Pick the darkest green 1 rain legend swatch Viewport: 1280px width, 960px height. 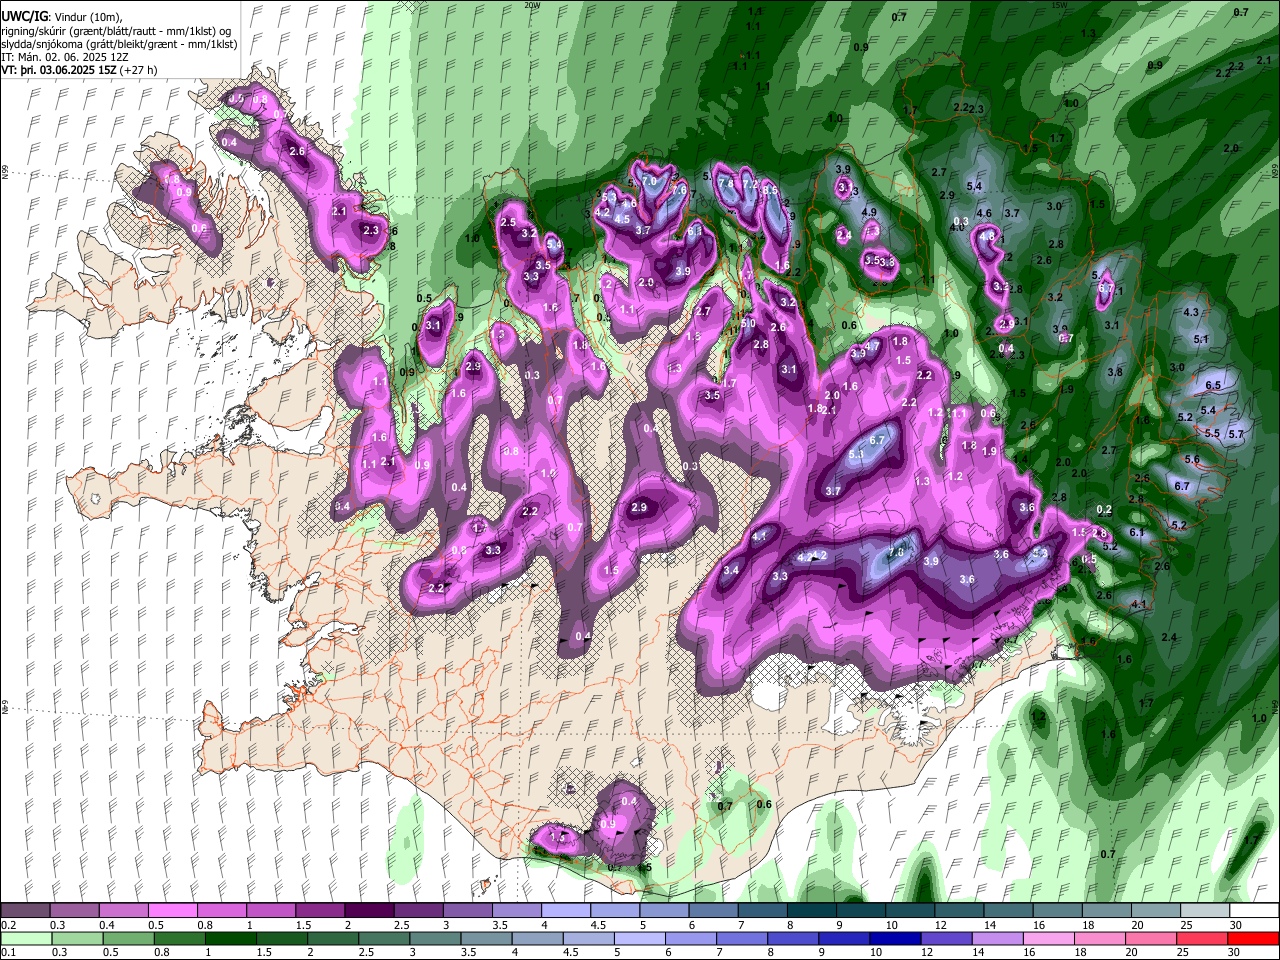[231, 939]
